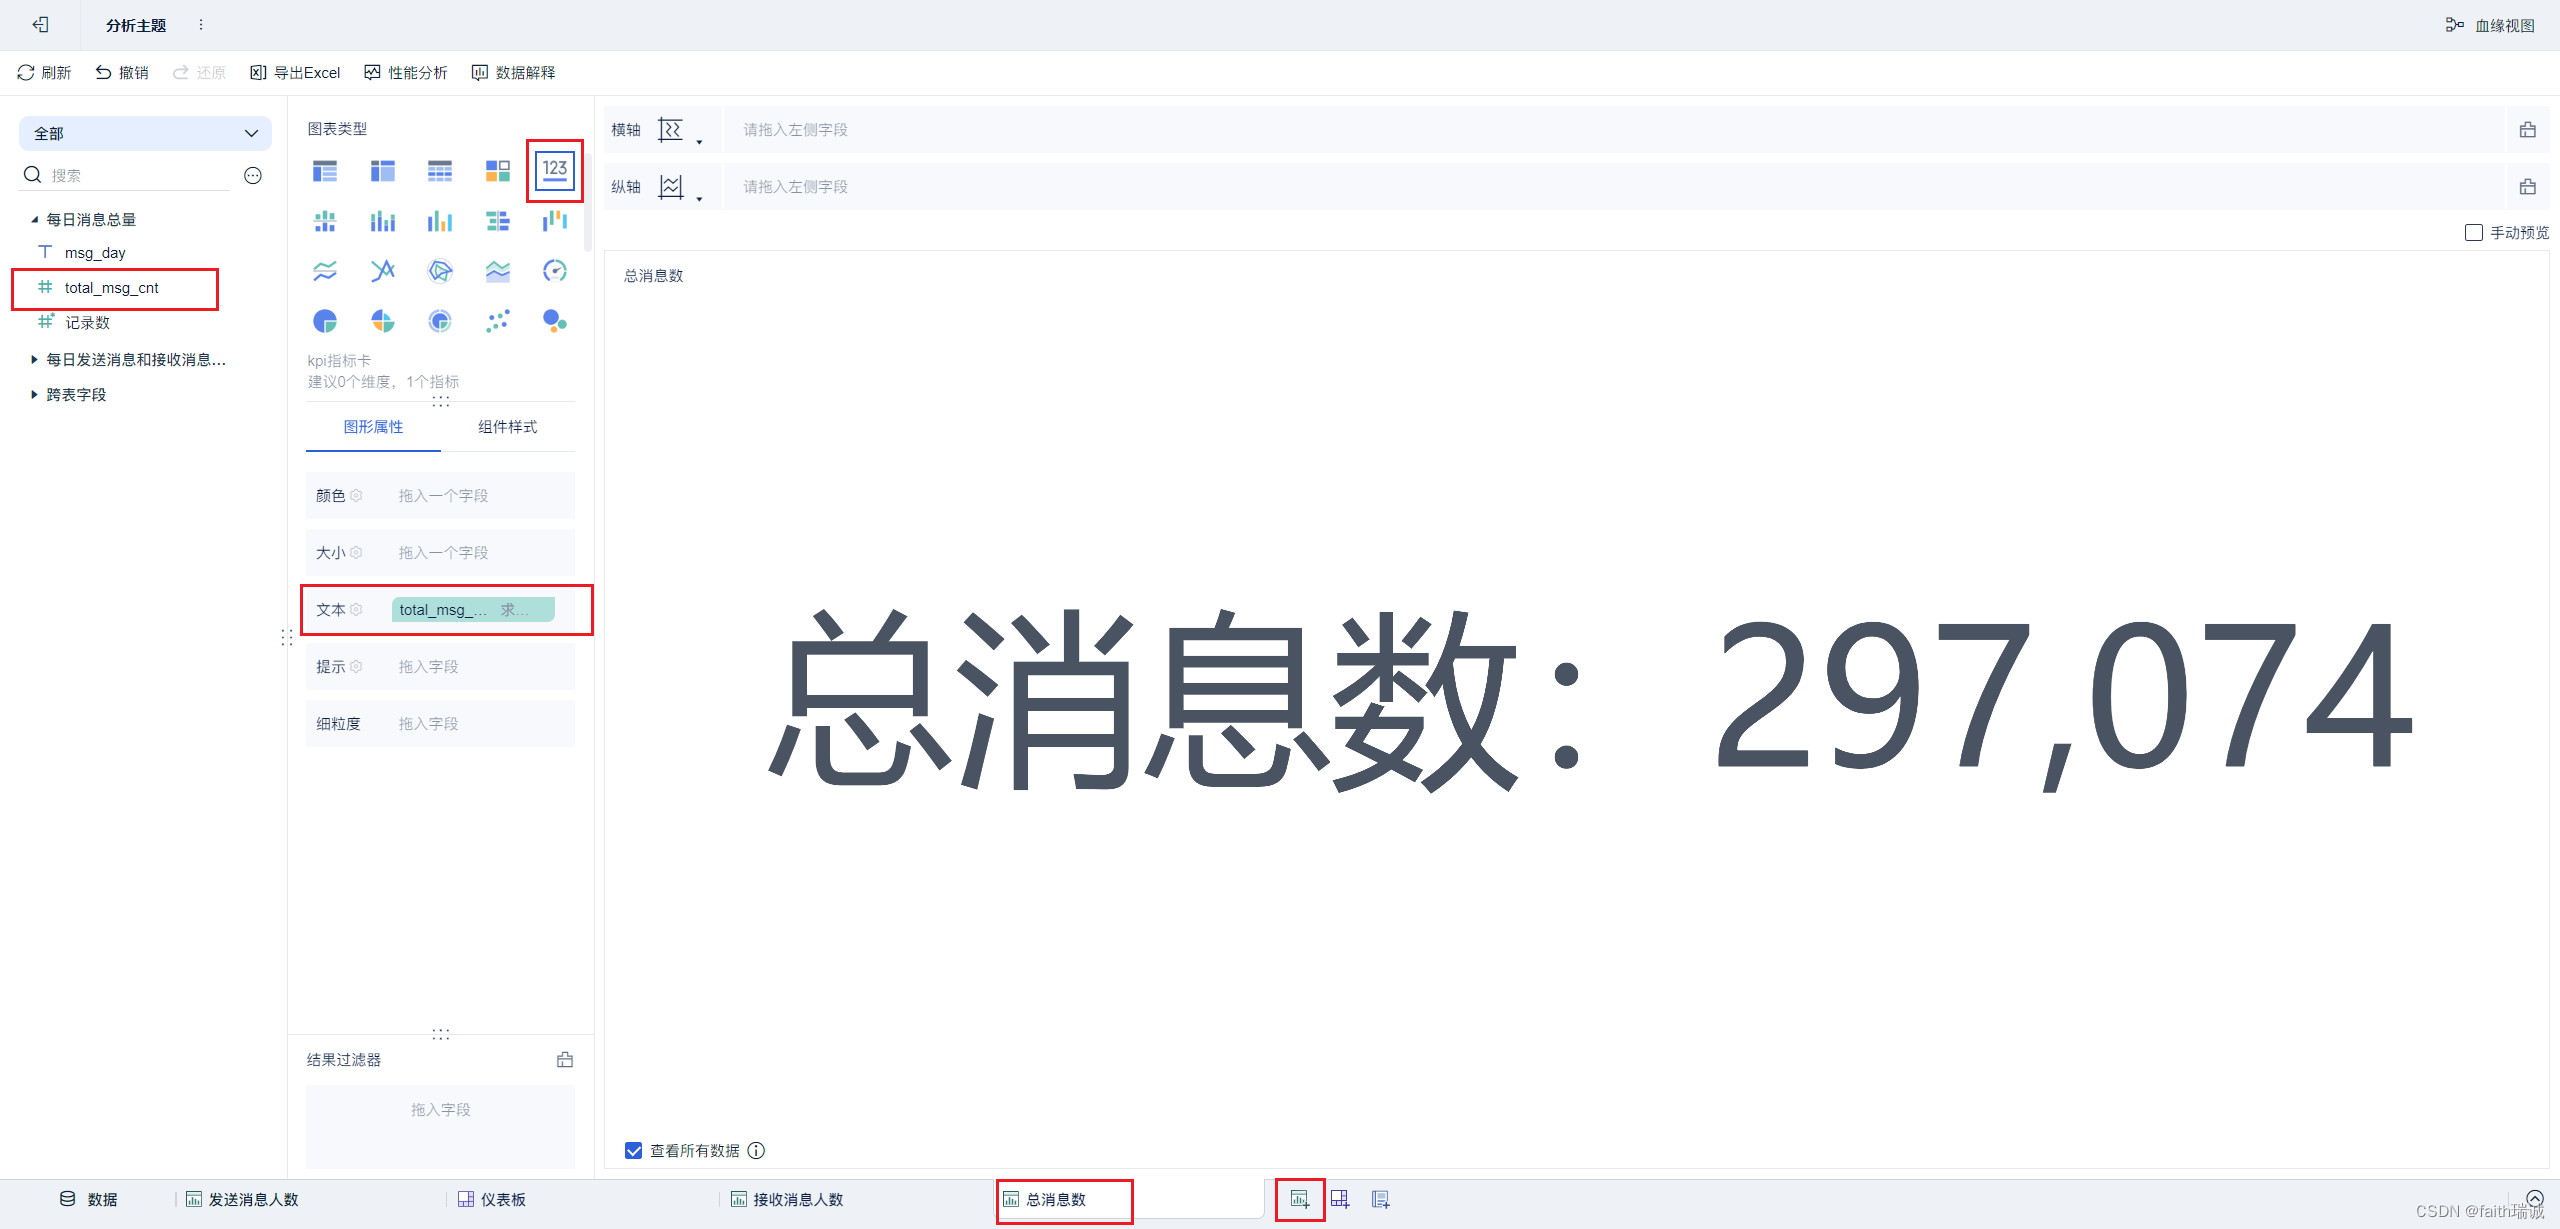The image size is (2560, 1229).
Task: Click the back exit icon at top left
Action: pos(40,25)
